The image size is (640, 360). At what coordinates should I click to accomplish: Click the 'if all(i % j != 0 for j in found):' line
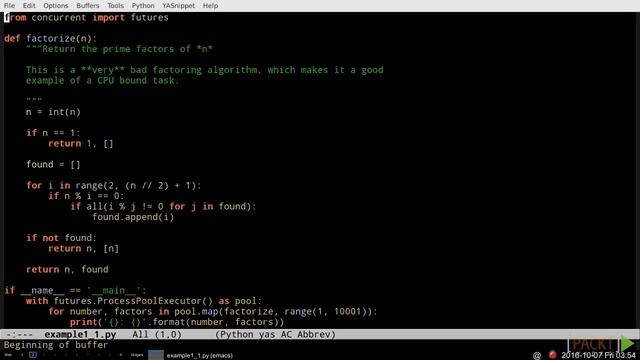coord(163,206)
